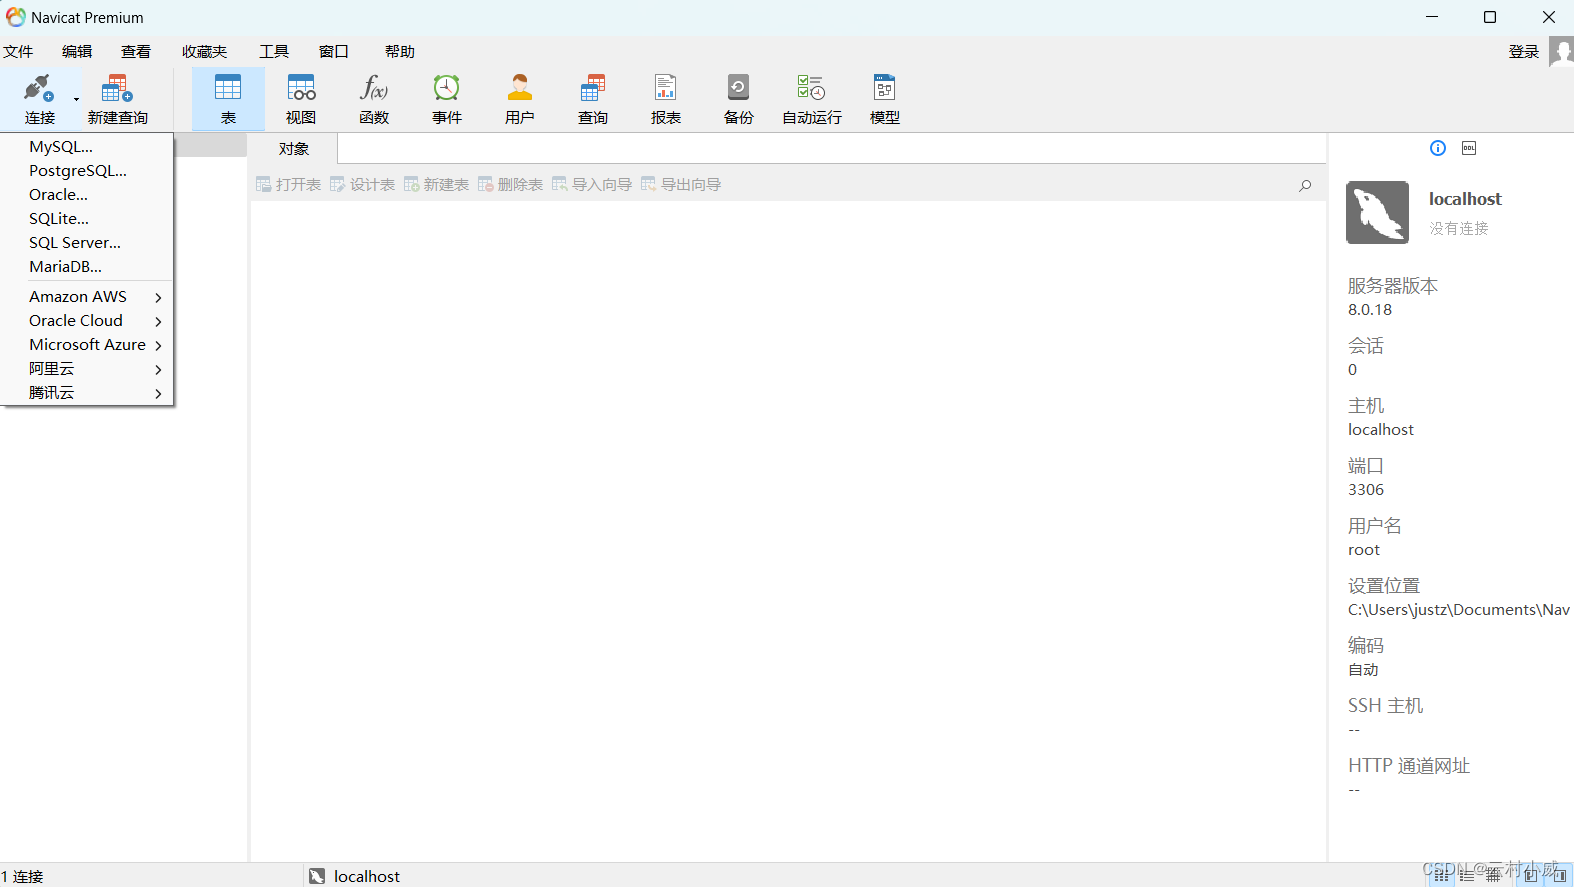
Task: Open the 窗口 (Window) menu
Action: point(333,51)
